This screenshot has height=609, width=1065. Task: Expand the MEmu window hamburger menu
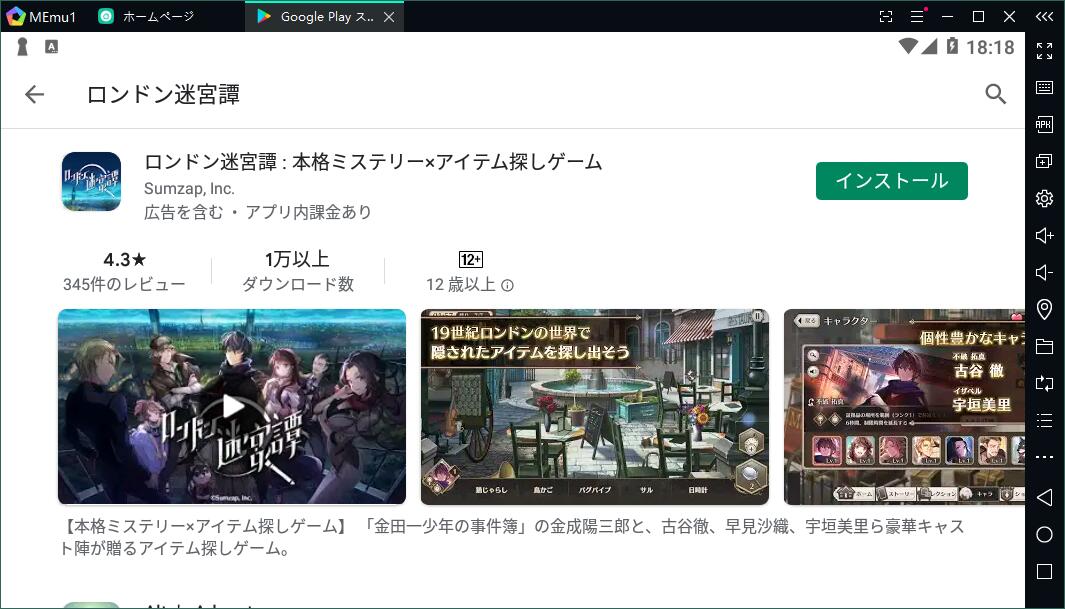coord(917,16)
